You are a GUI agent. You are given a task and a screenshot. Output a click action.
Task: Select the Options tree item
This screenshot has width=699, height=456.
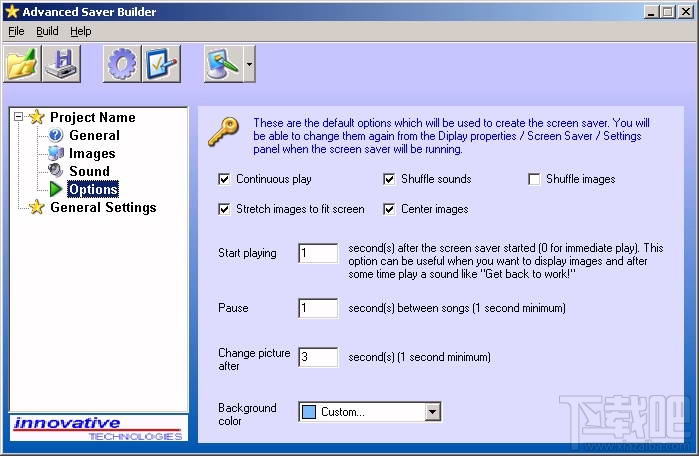[93, 189]
